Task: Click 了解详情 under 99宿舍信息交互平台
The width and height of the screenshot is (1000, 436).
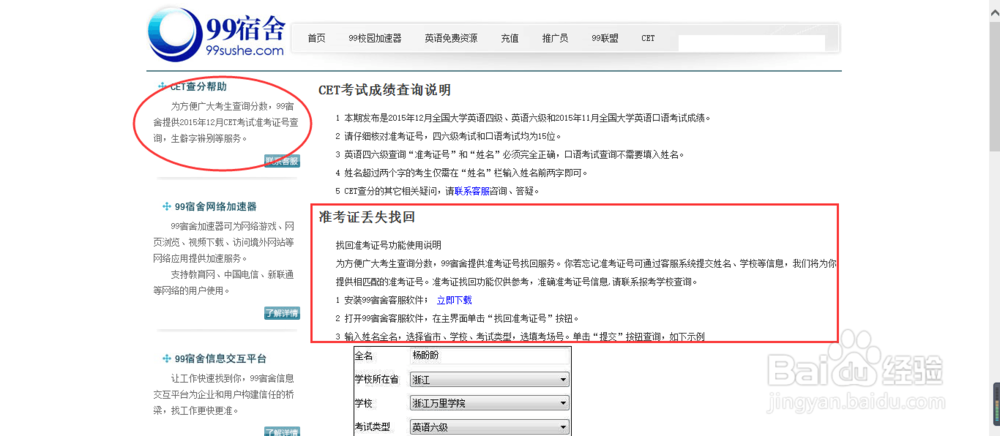Action: 282,432
